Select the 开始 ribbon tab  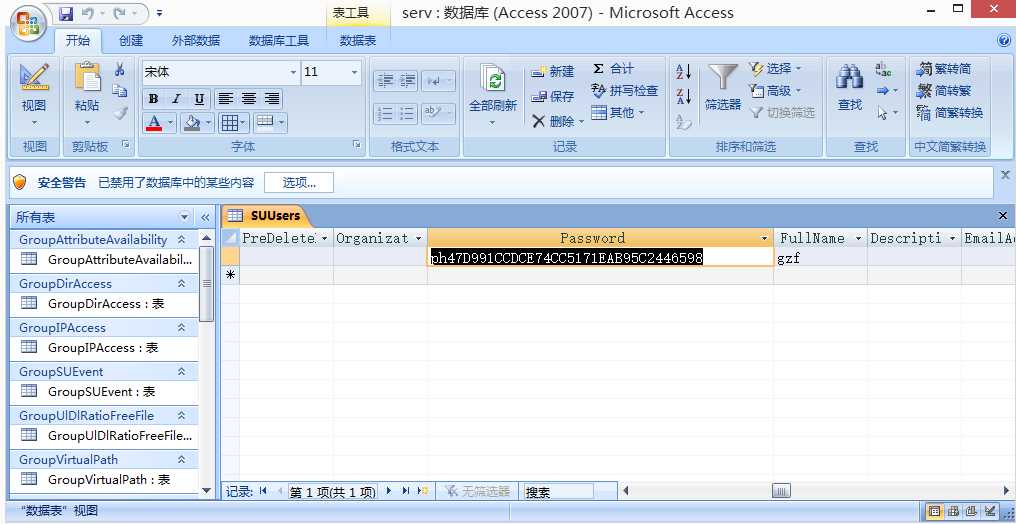pyautogui.click(x=78, y=40)
